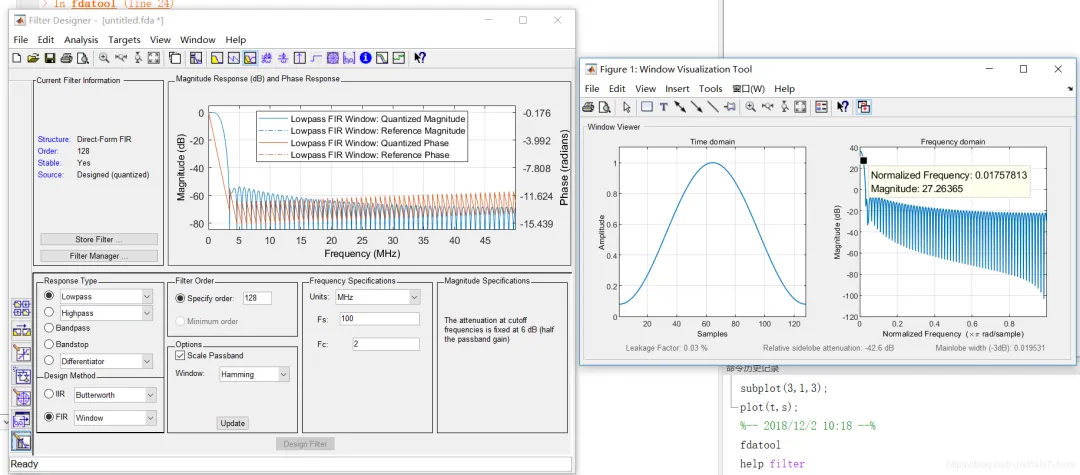Image resolution: width=1080 pixels, height=475 pixels.
Task: Select Insert Text tool in Figure toolbar
Action: click(663, 106)
